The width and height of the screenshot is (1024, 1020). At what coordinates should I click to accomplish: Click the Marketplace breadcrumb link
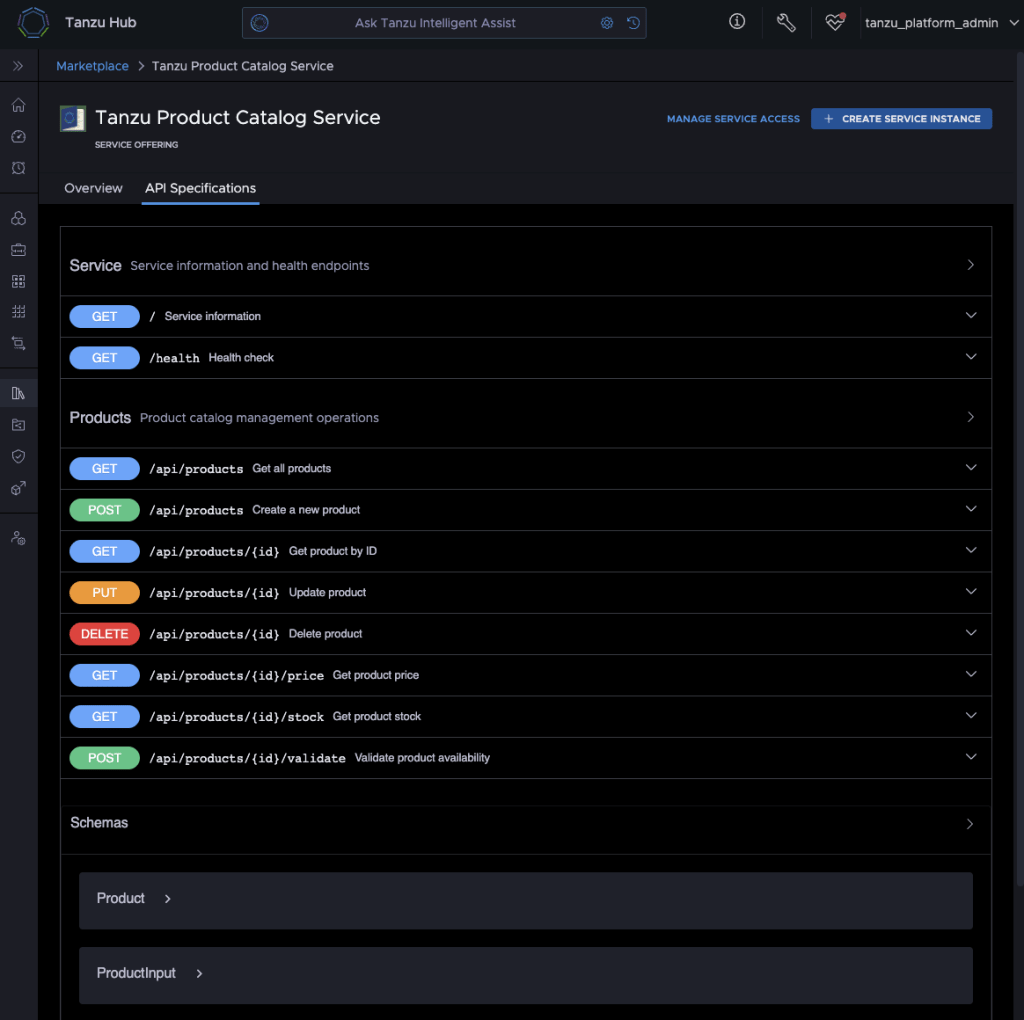pyautogui.click(x=92, y=66)
